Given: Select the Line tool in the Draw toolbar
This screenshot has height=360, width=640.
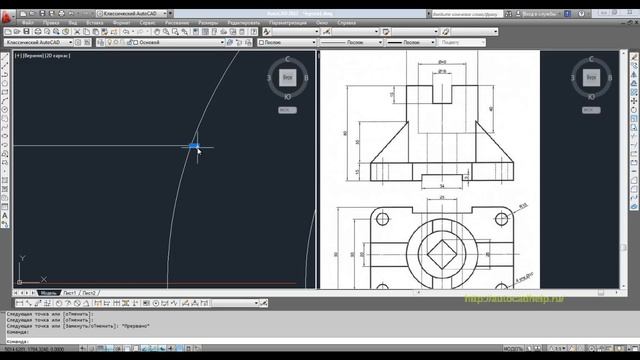Looking at the screenshot, I should click(5, 56).
